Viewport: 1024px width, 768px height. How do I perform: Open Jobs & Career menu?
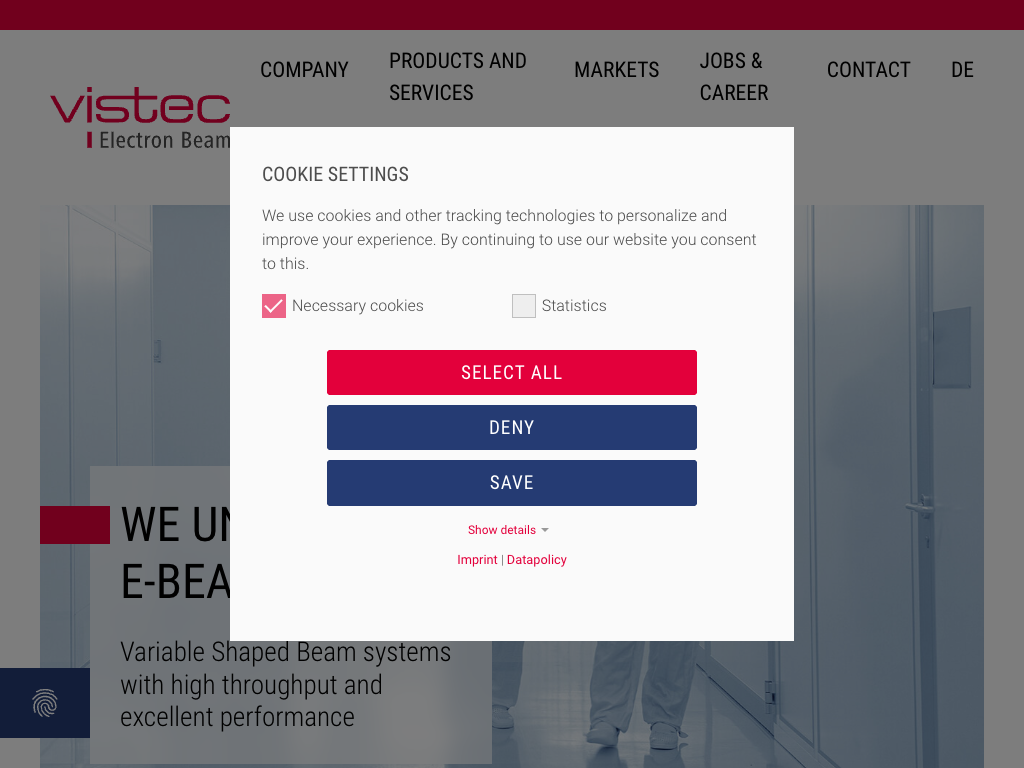pyautogui.click(x=734, y=76)
